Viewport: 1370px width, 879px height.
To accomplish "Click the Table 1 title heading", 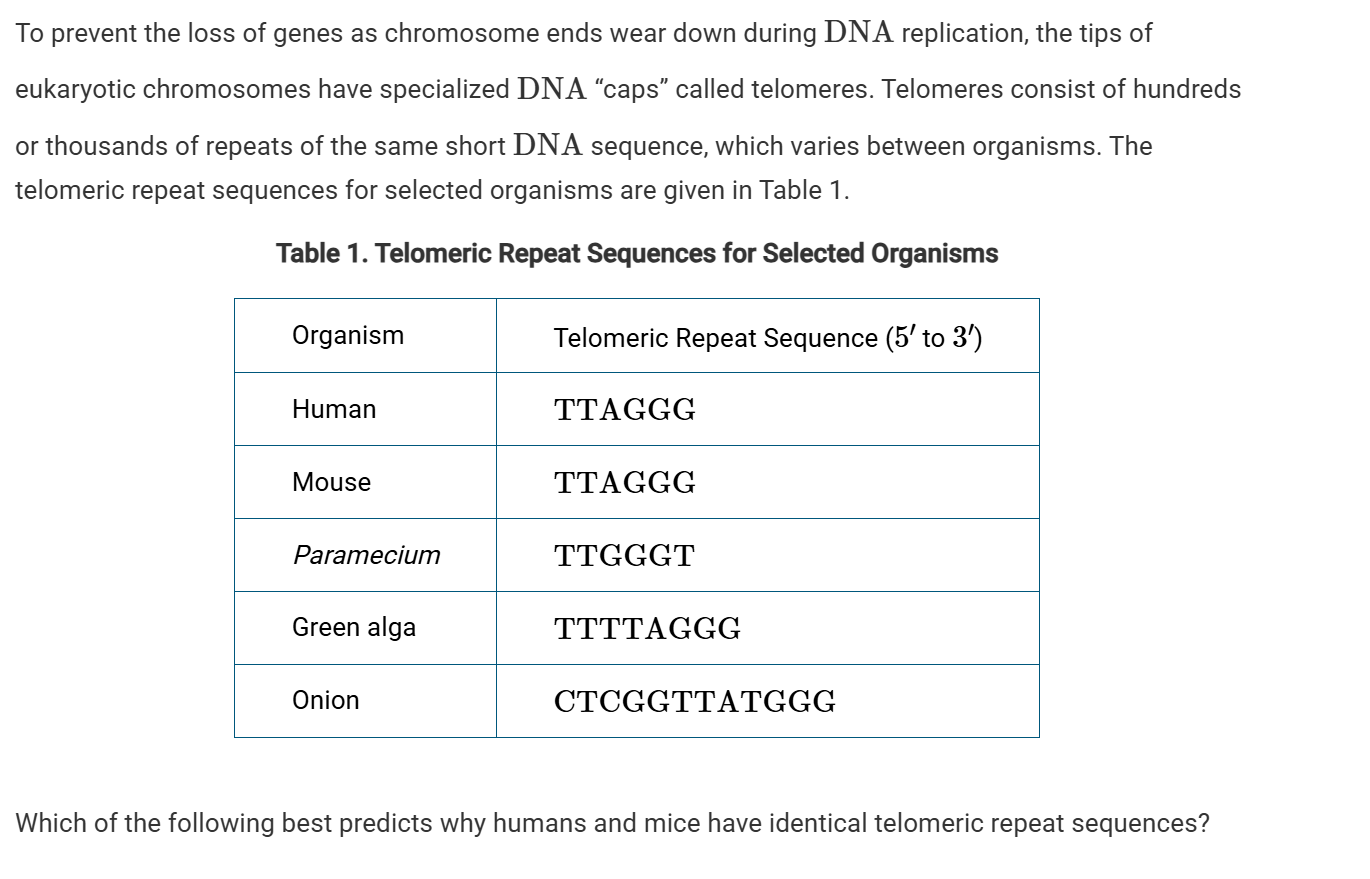I will tap(637, 254).
